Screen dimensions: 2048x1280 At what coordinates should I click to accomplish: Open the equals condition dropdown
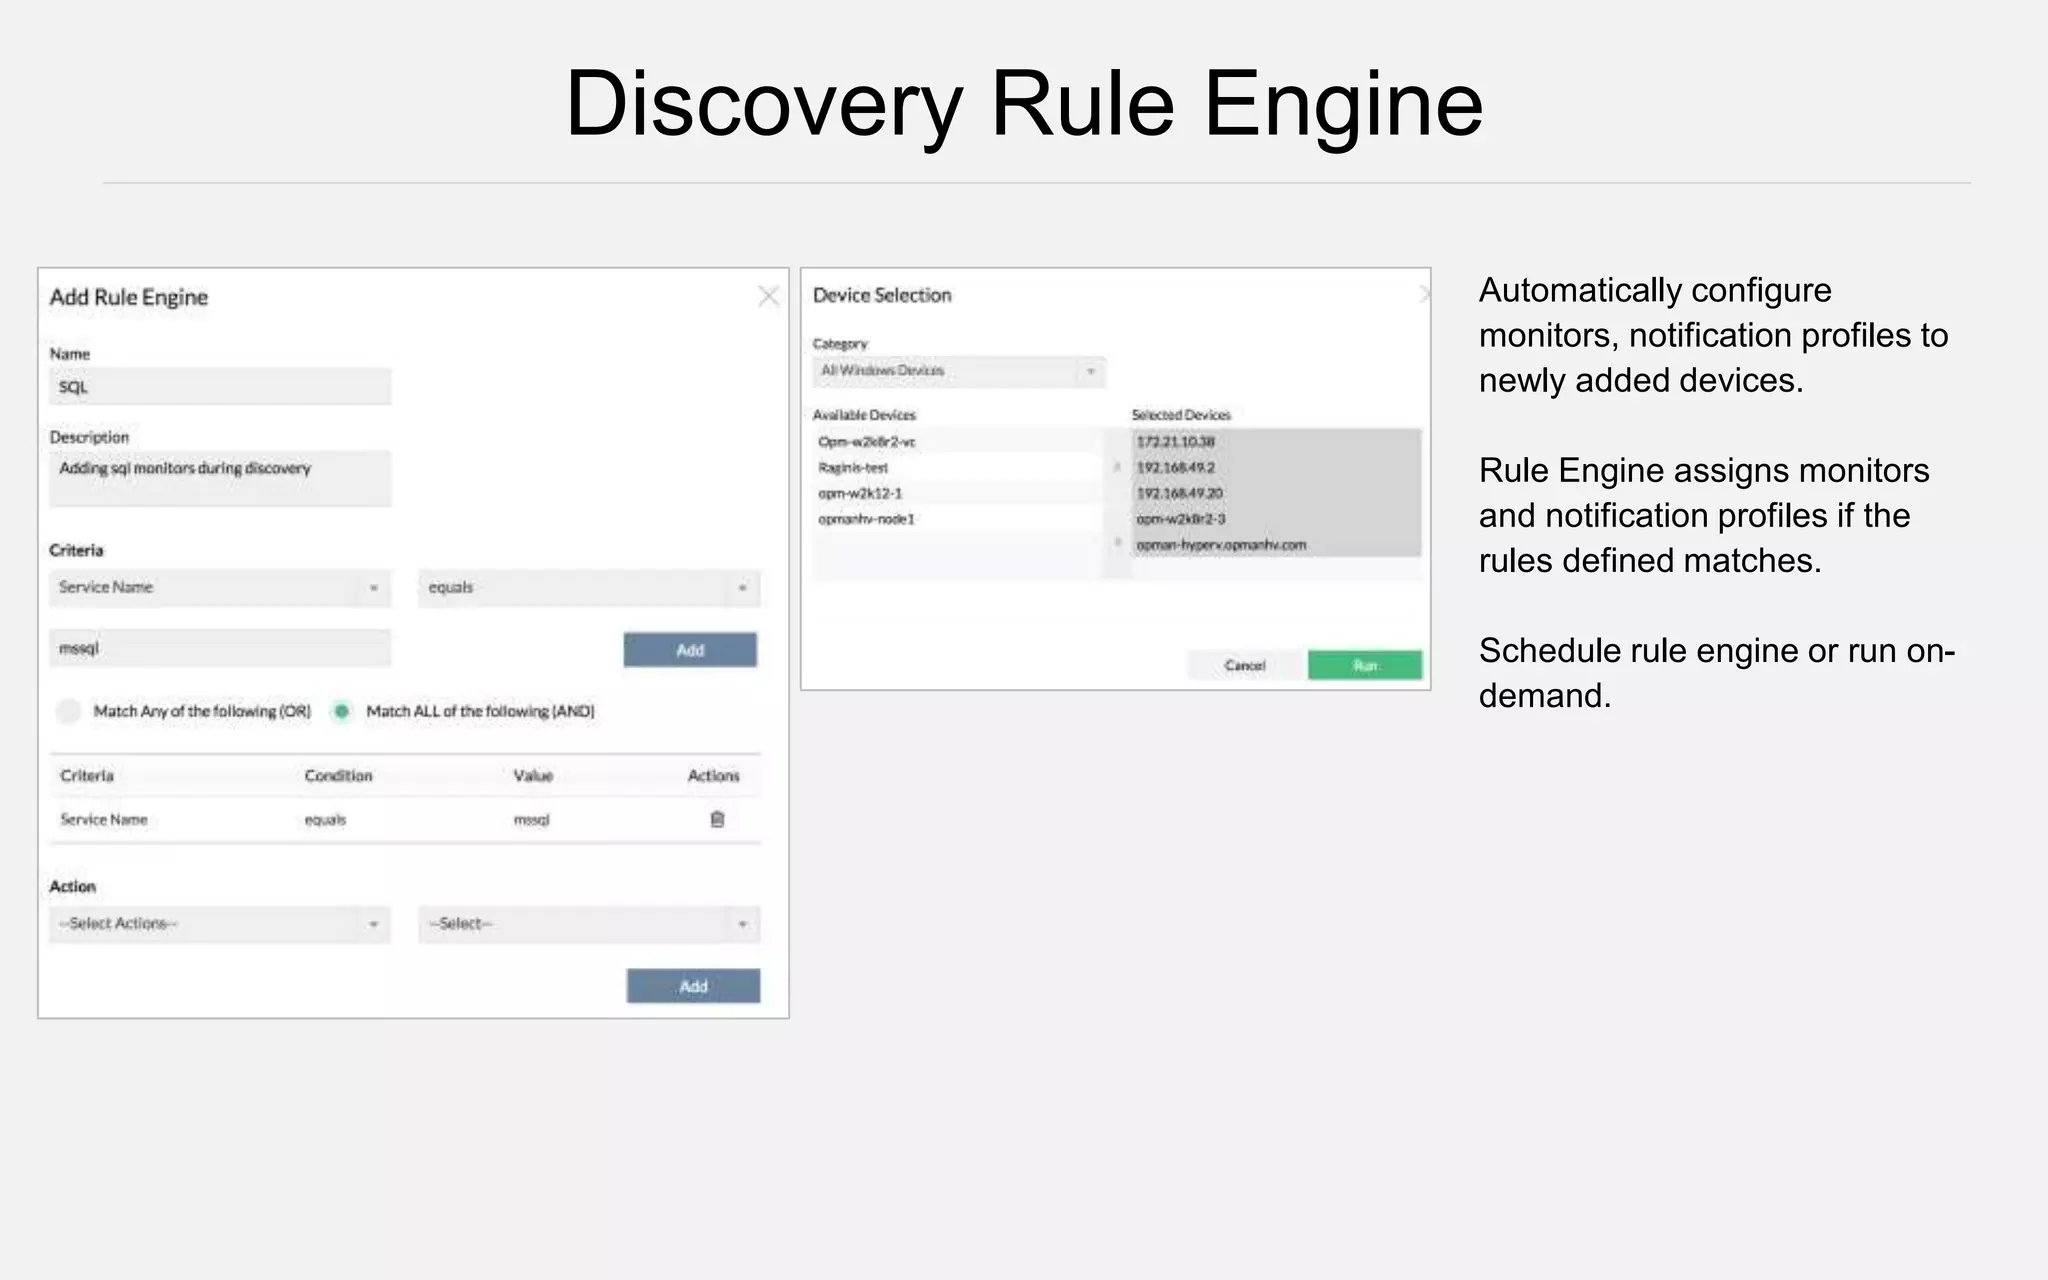589,588
